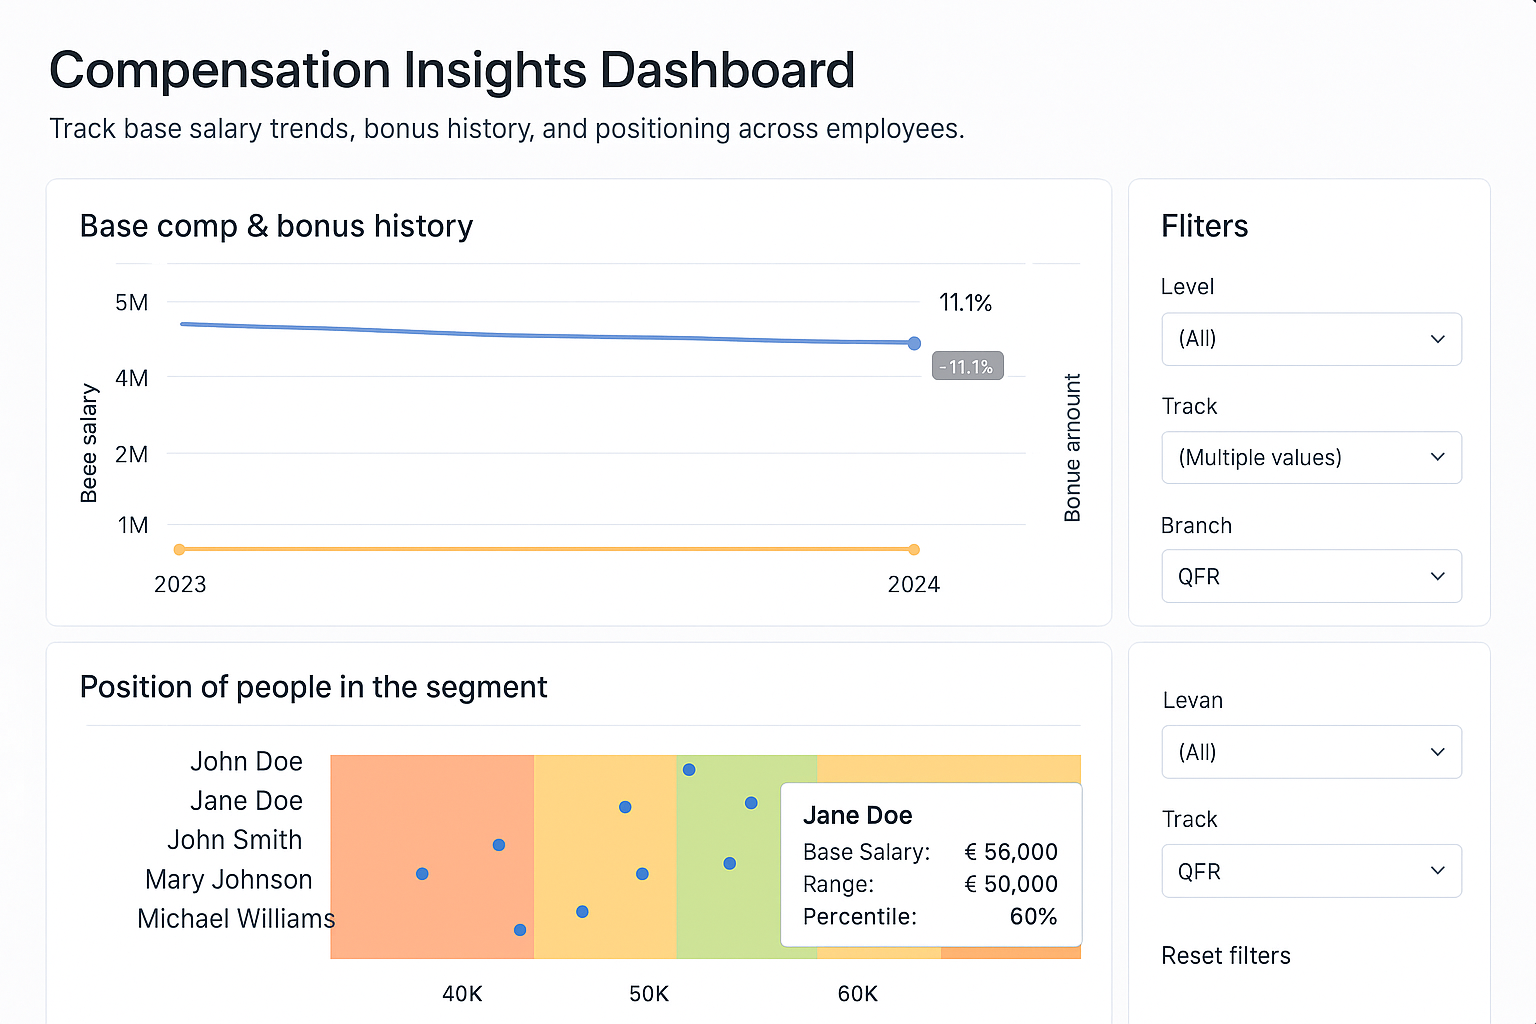Image resolution: width=1536 pixels, height=1024 pixels.
Task: Click the chevron on the Level dropdown
Action: pyautogui.click(x=1438, y=339)
